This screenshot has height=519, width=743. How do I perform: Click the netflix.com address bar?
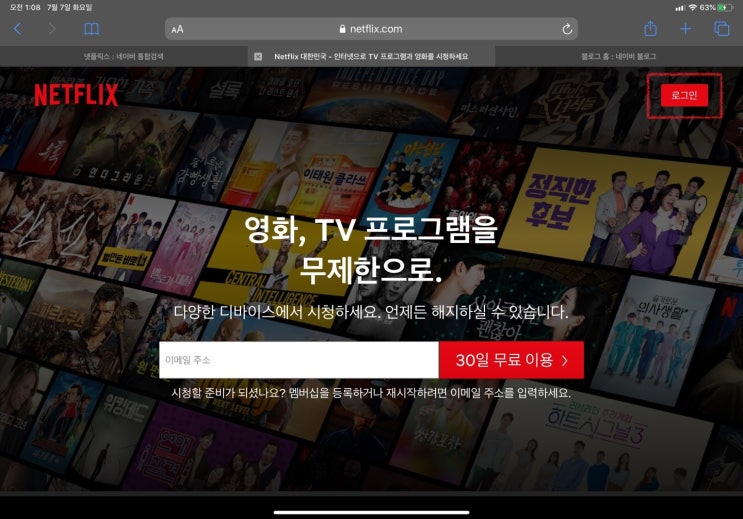[371, 29]
